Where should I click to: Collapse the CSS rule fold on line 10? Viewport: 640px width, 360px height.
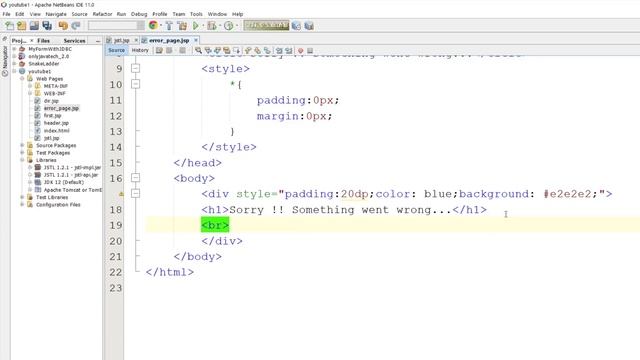pyautogui.click(x=136, y=84)
